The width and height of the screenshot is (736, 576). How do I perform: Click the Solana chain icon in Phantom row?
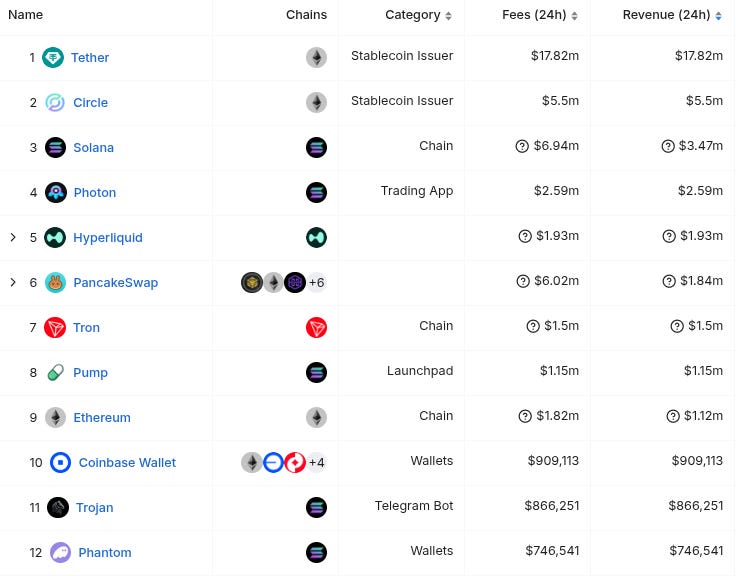coord(316,553)
